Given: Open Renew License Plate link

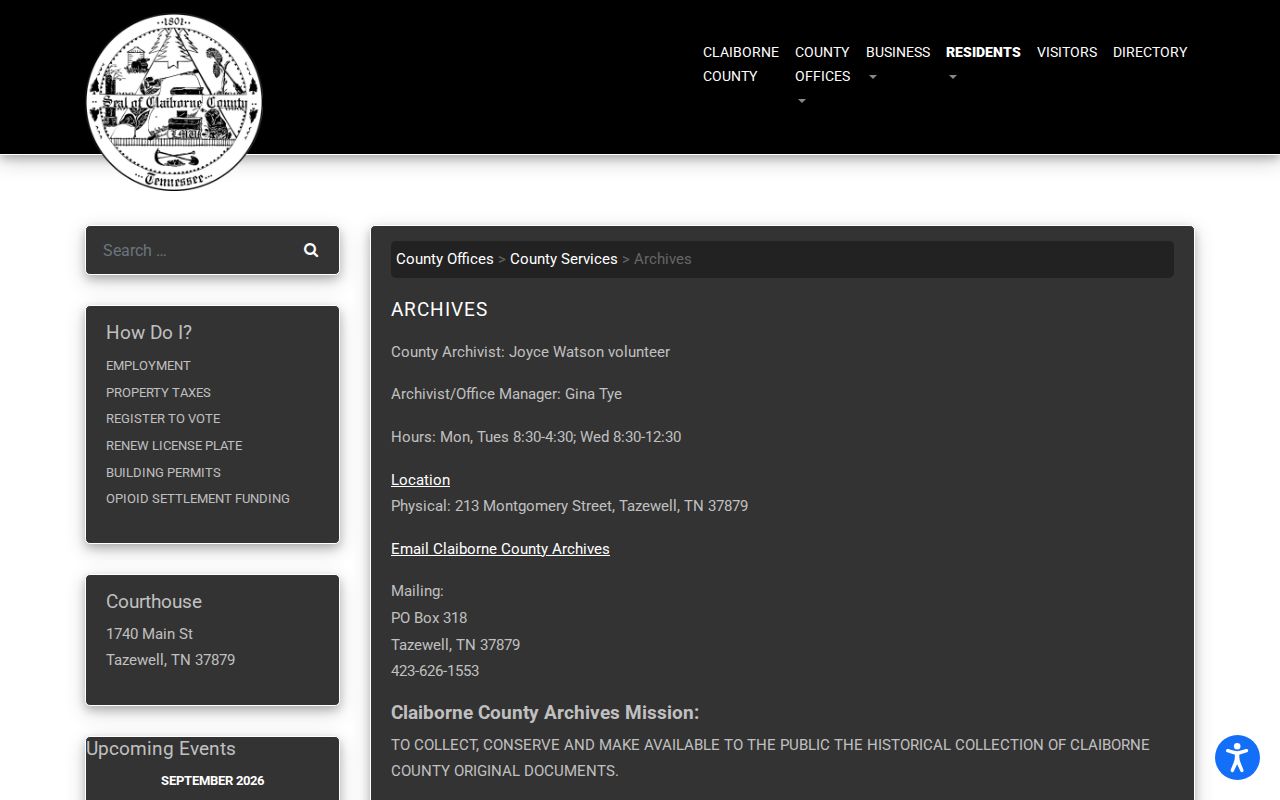Looking at the screenshot, I should [174, 446].
